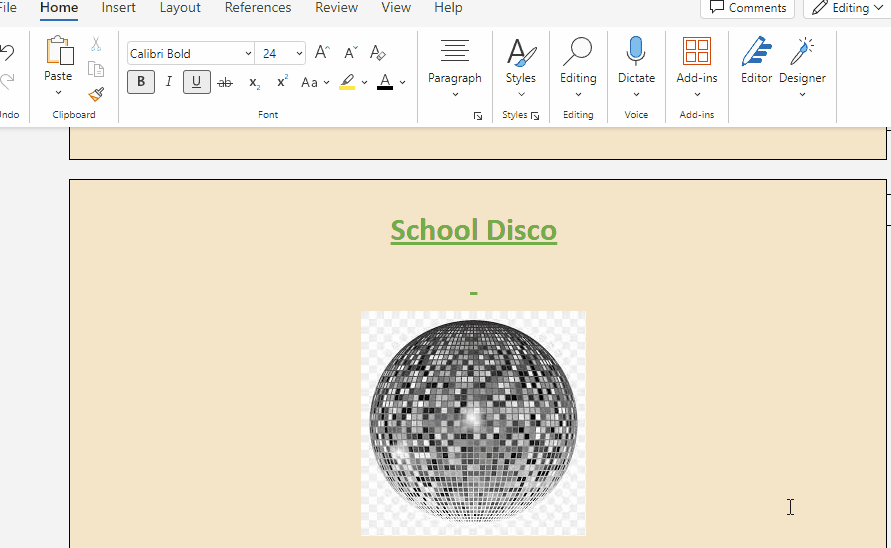
Task: Apply yellow text highlight color
Action: point(347,82)
